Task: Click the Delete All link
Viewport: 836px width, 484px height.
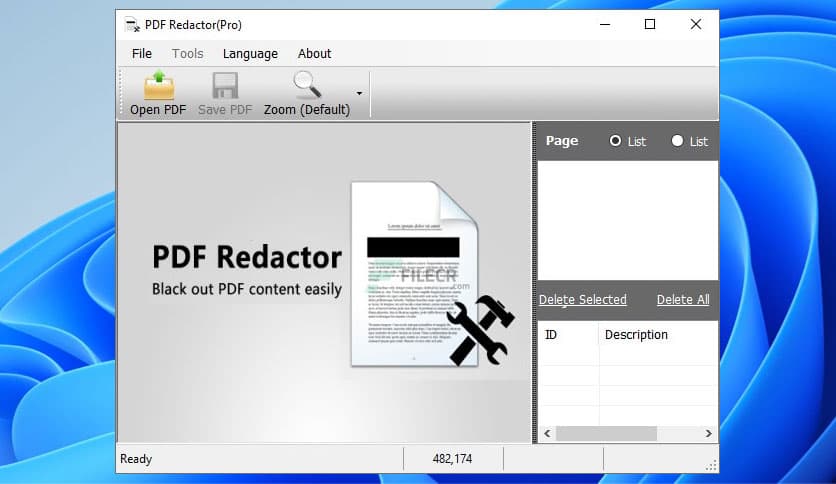Action: [x=683, y=300]
